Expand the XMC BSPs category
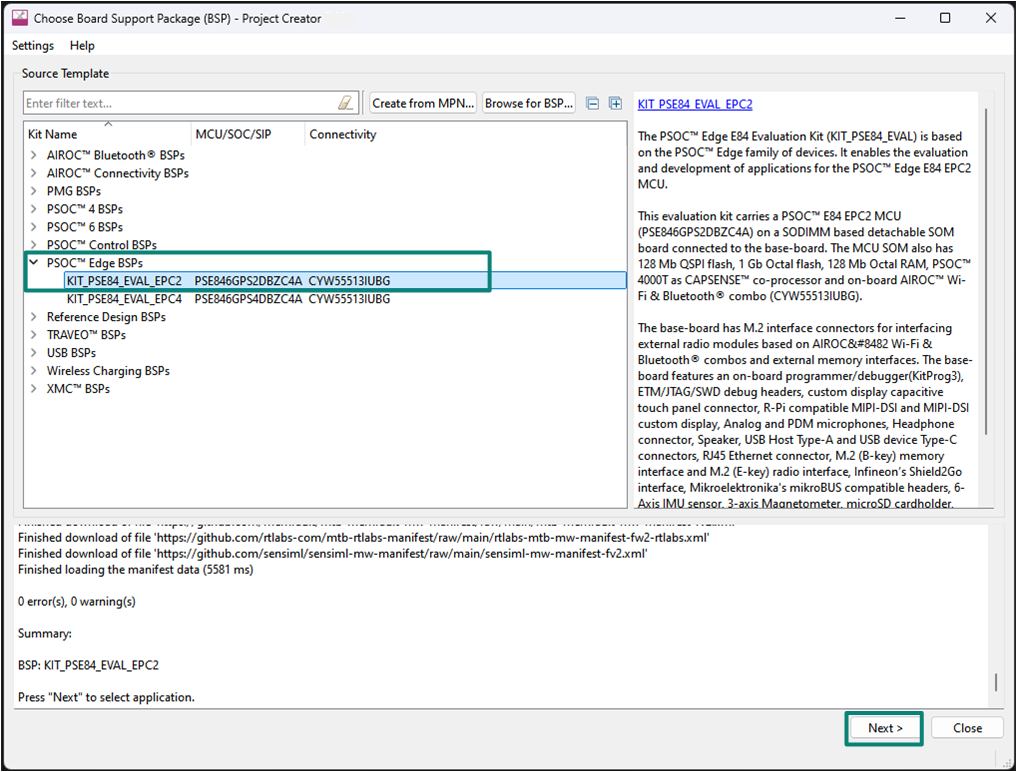 [x=33, y=389]
